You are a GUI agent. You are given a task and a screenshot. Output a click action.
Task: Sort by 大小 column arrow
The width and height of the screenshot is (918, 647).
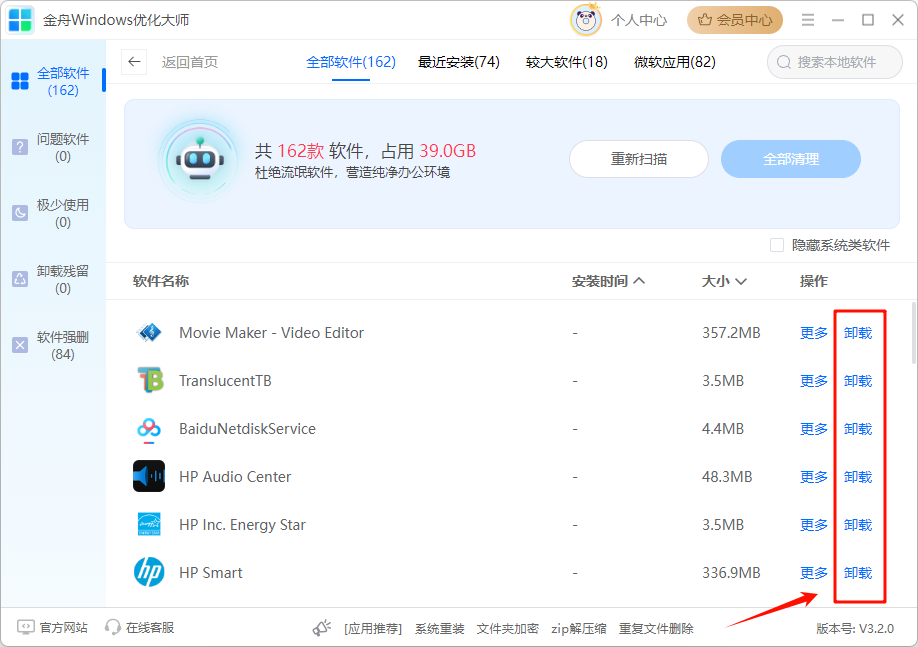[x=741, y=282]
